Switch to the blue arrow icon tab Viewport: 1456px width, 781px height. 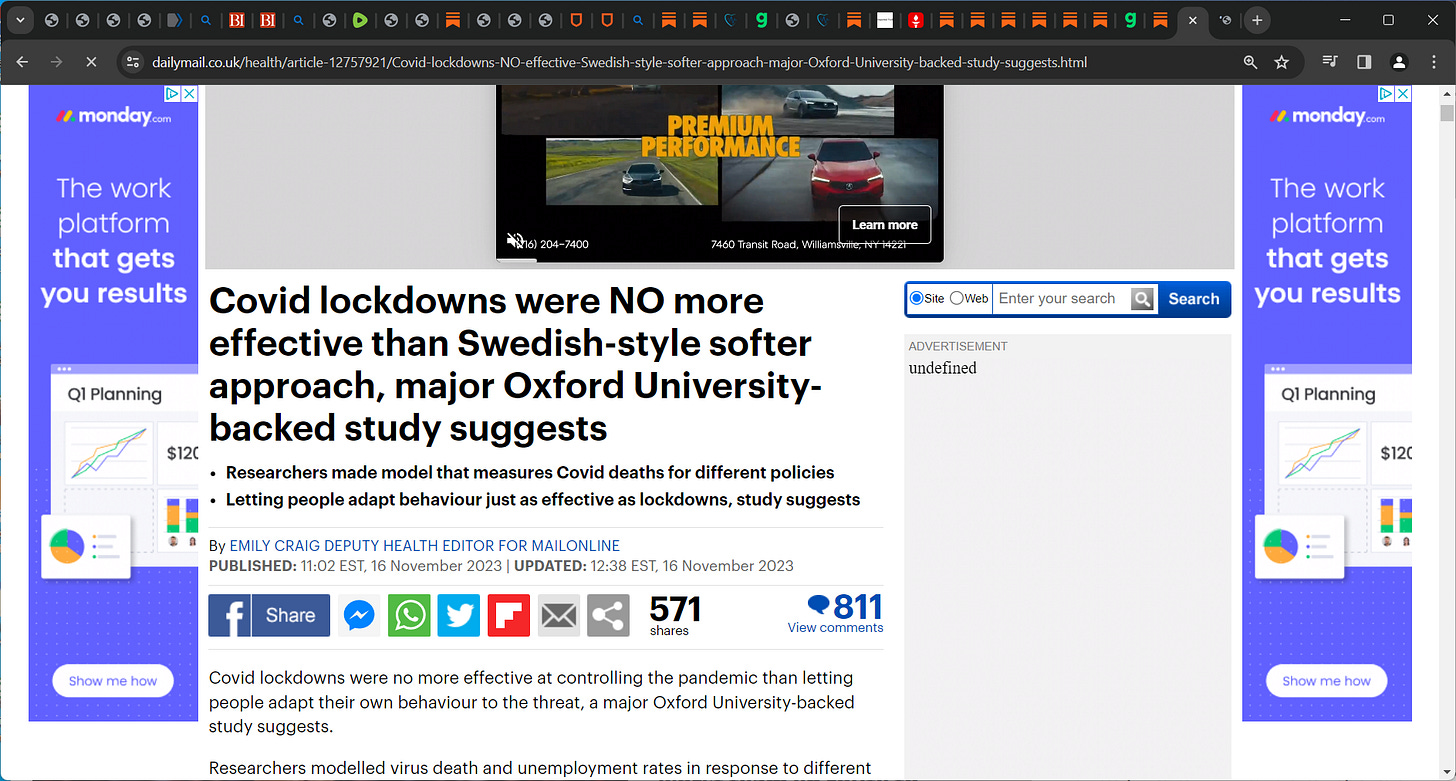coord(175,20)
